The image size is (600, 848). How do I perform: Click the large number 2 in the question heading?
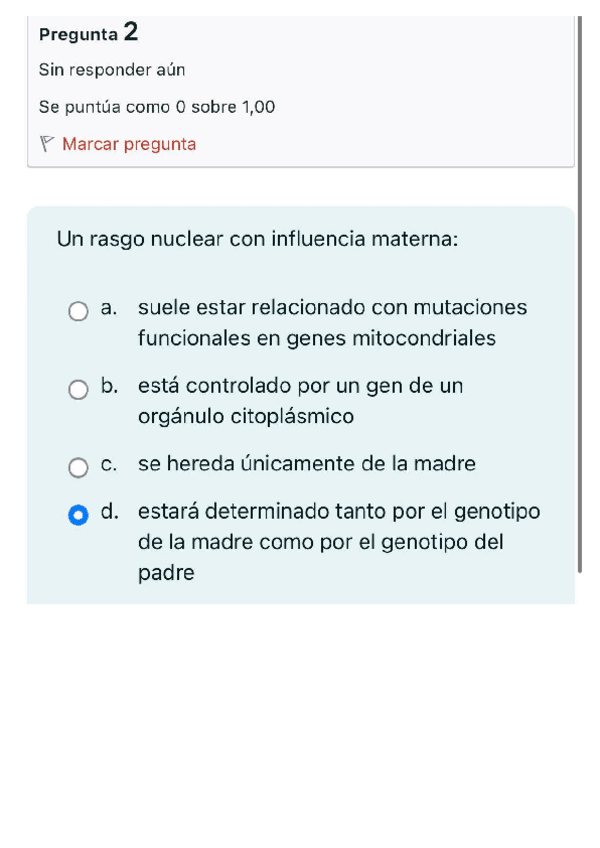[131, 32]
